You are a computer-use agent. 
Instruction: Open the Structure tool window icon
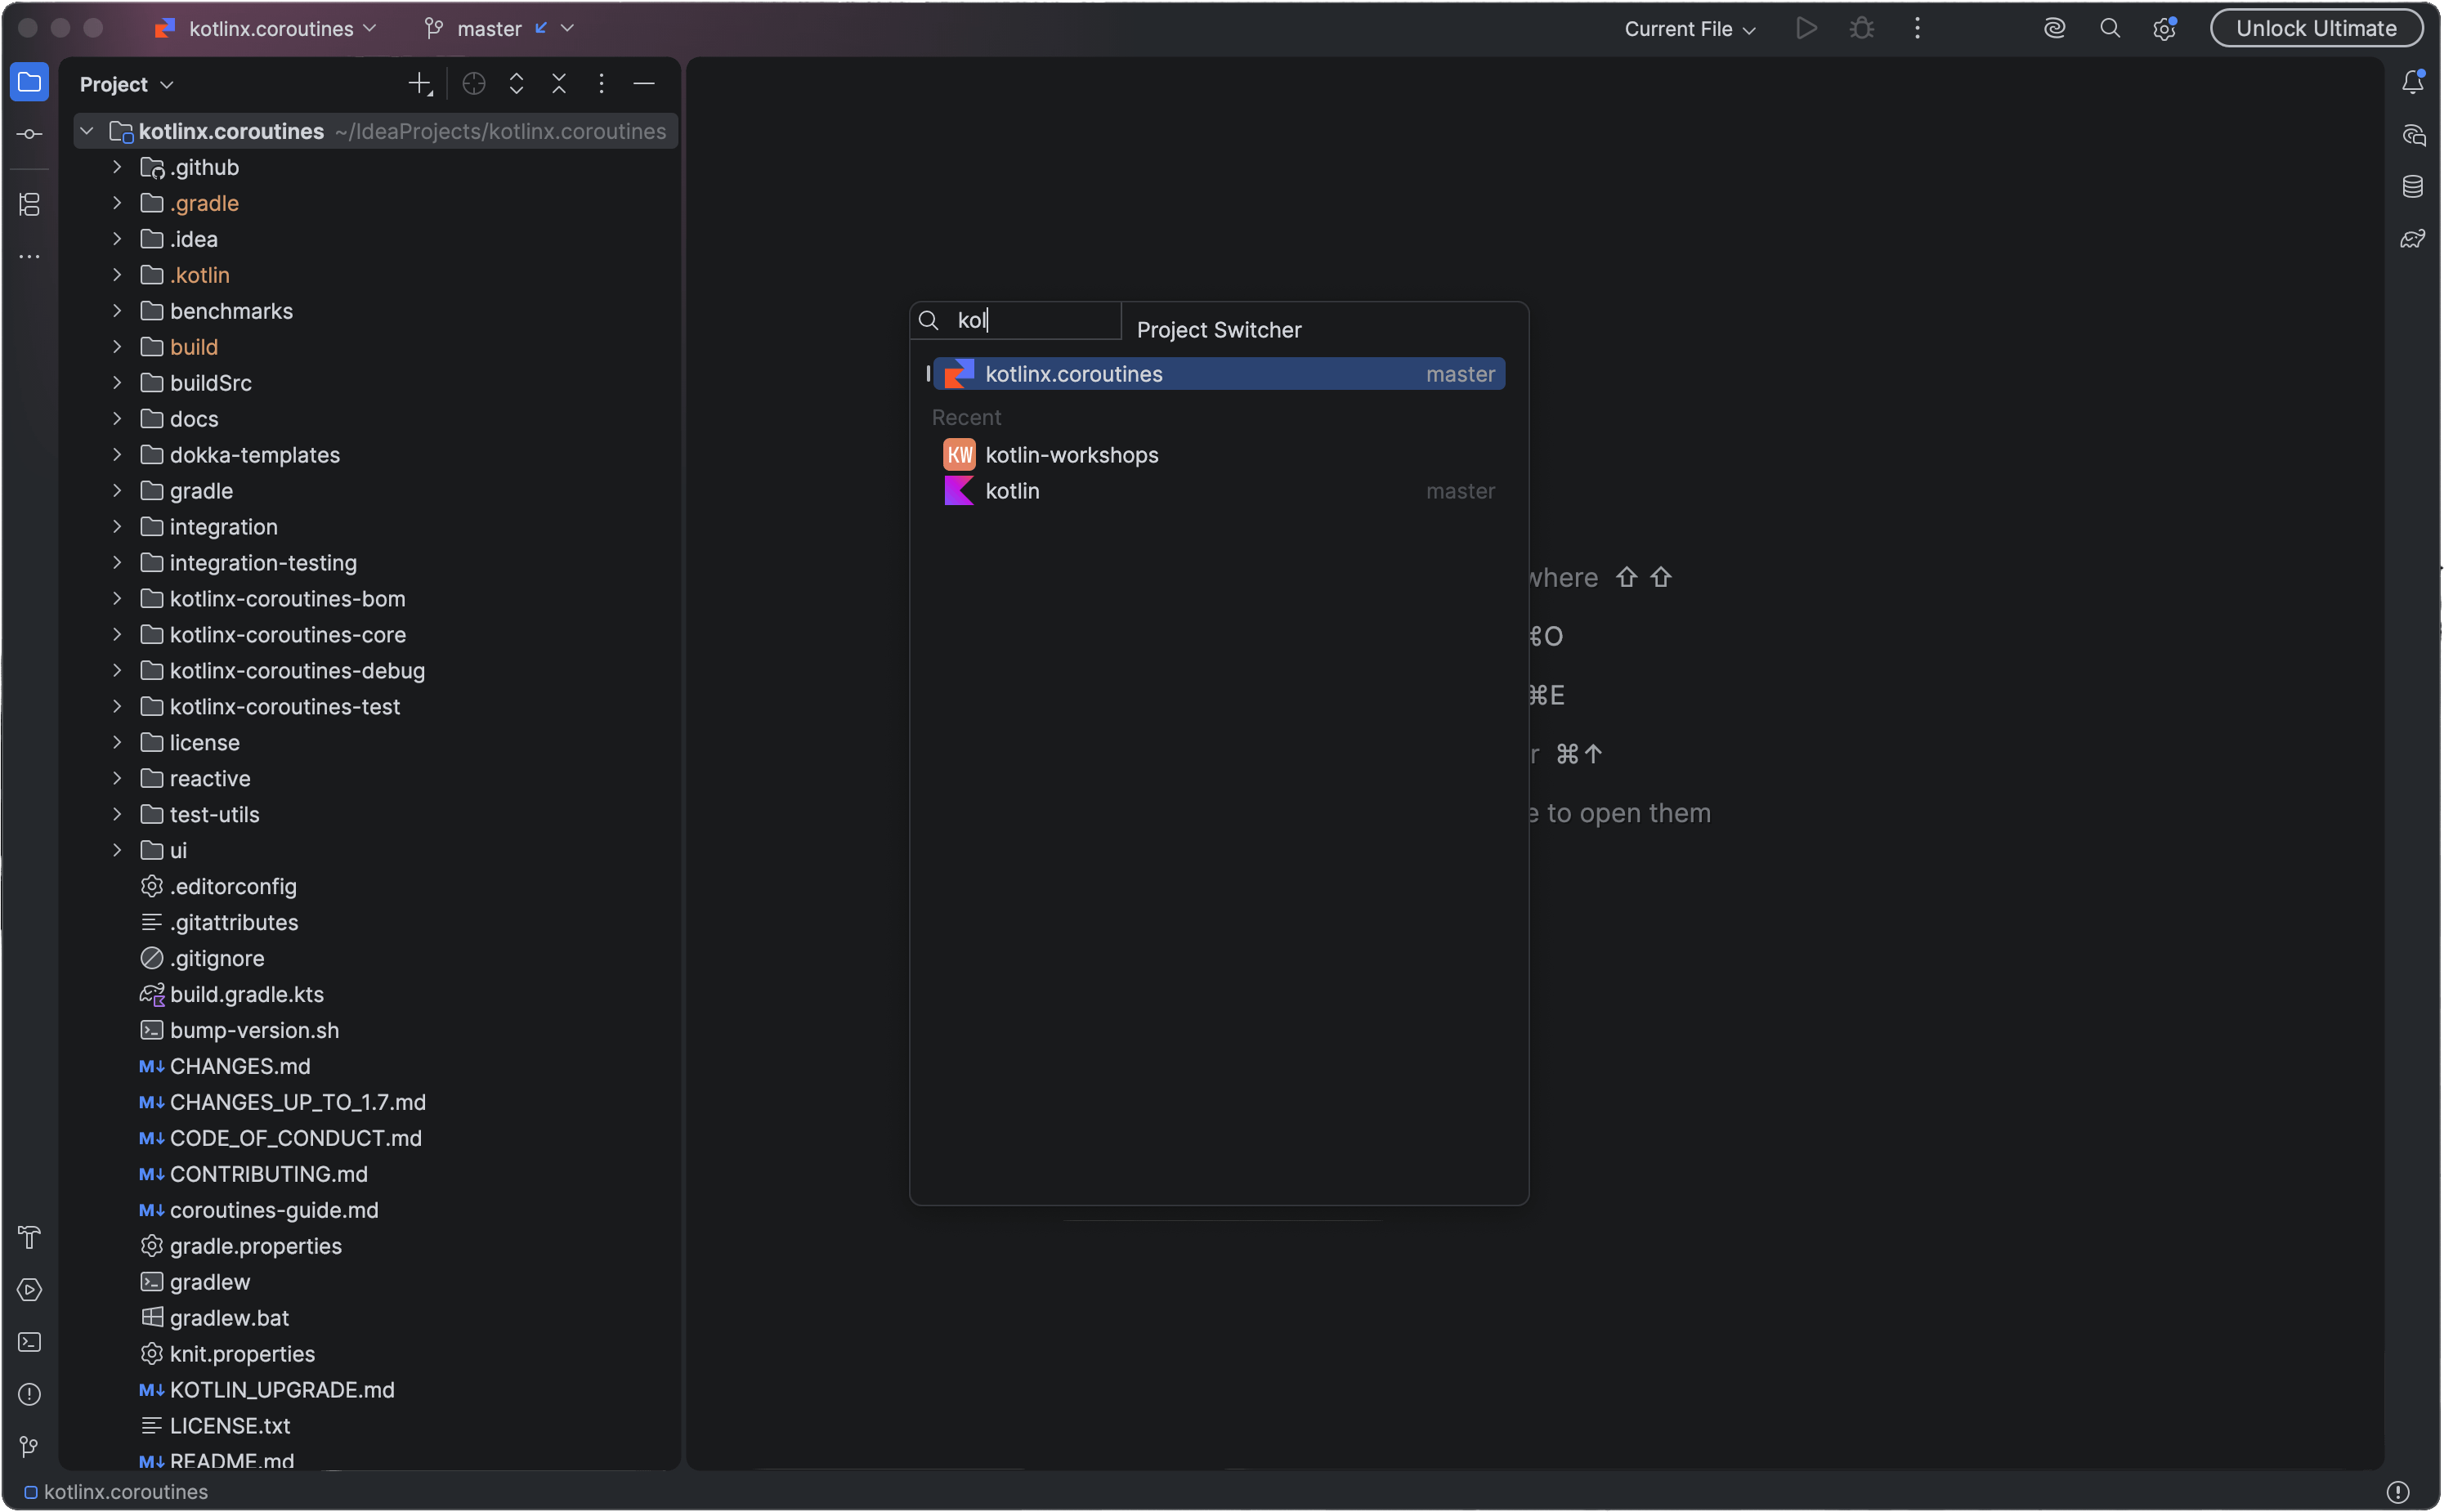(x=29, y=205)
